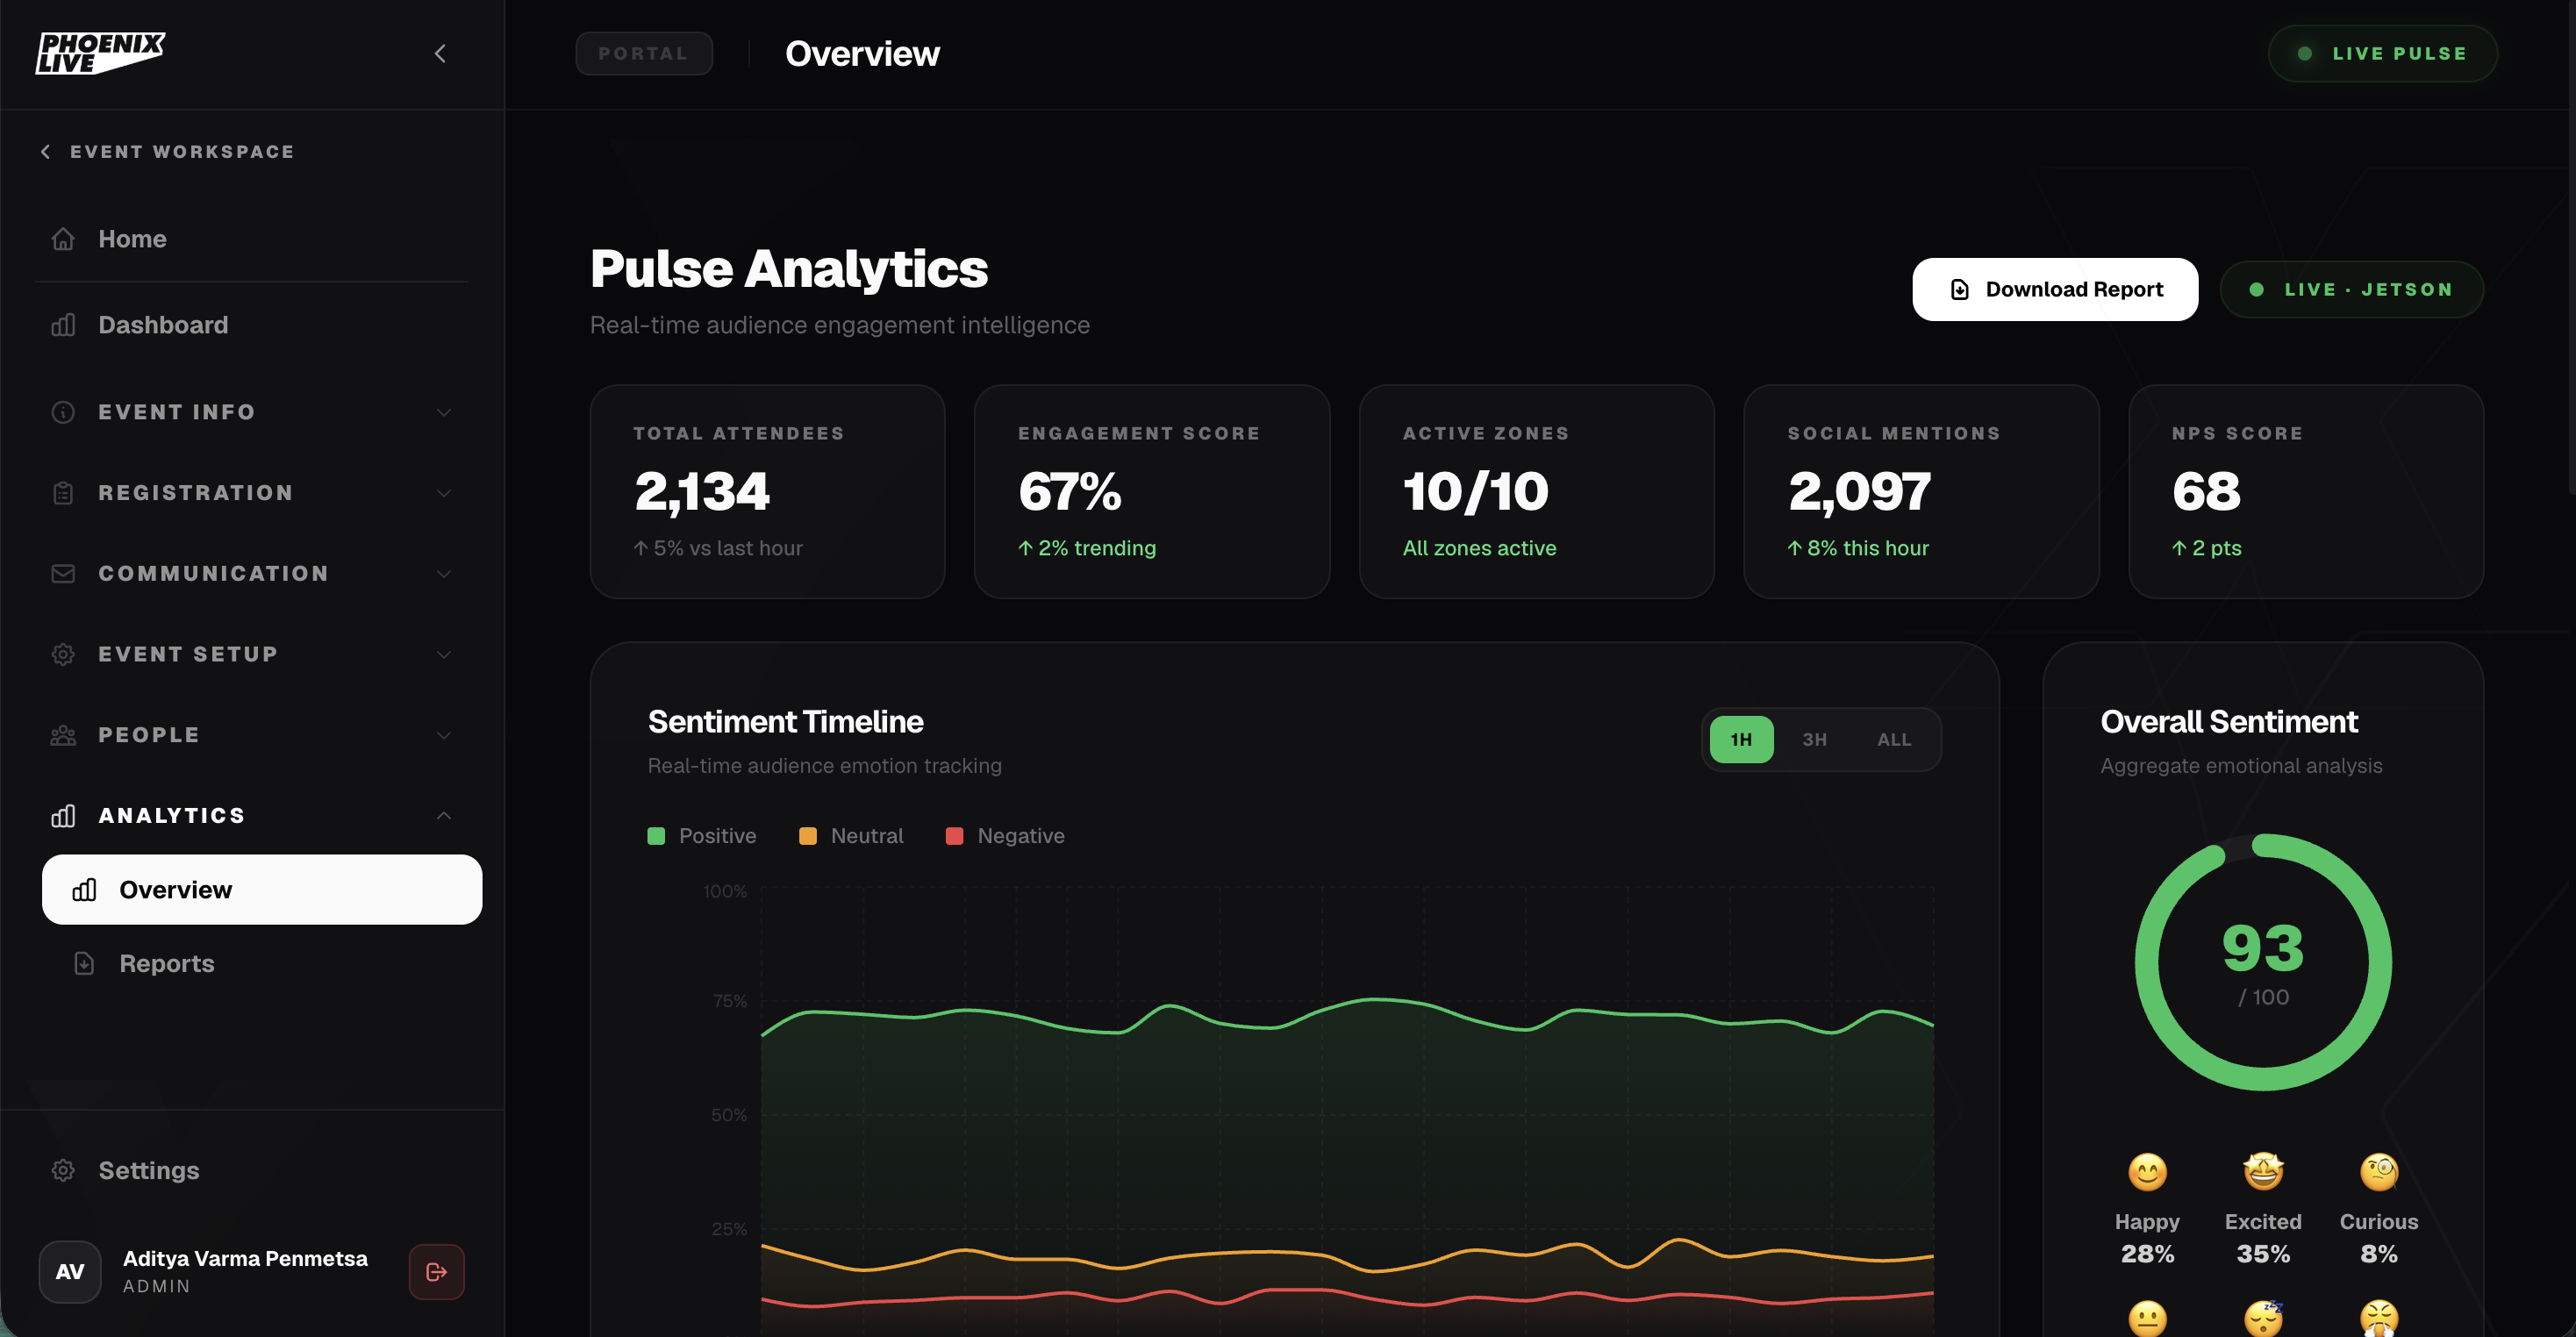Open the Reports analytics page
Screen dimensions: 2576x1337
pos(262,963)
